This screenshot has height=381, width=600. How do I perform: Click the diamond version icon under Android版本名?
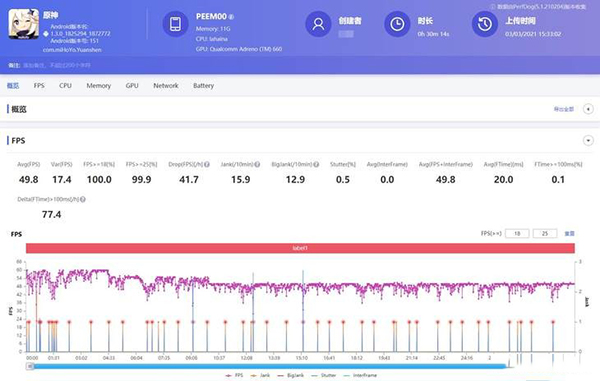[46, 34]
